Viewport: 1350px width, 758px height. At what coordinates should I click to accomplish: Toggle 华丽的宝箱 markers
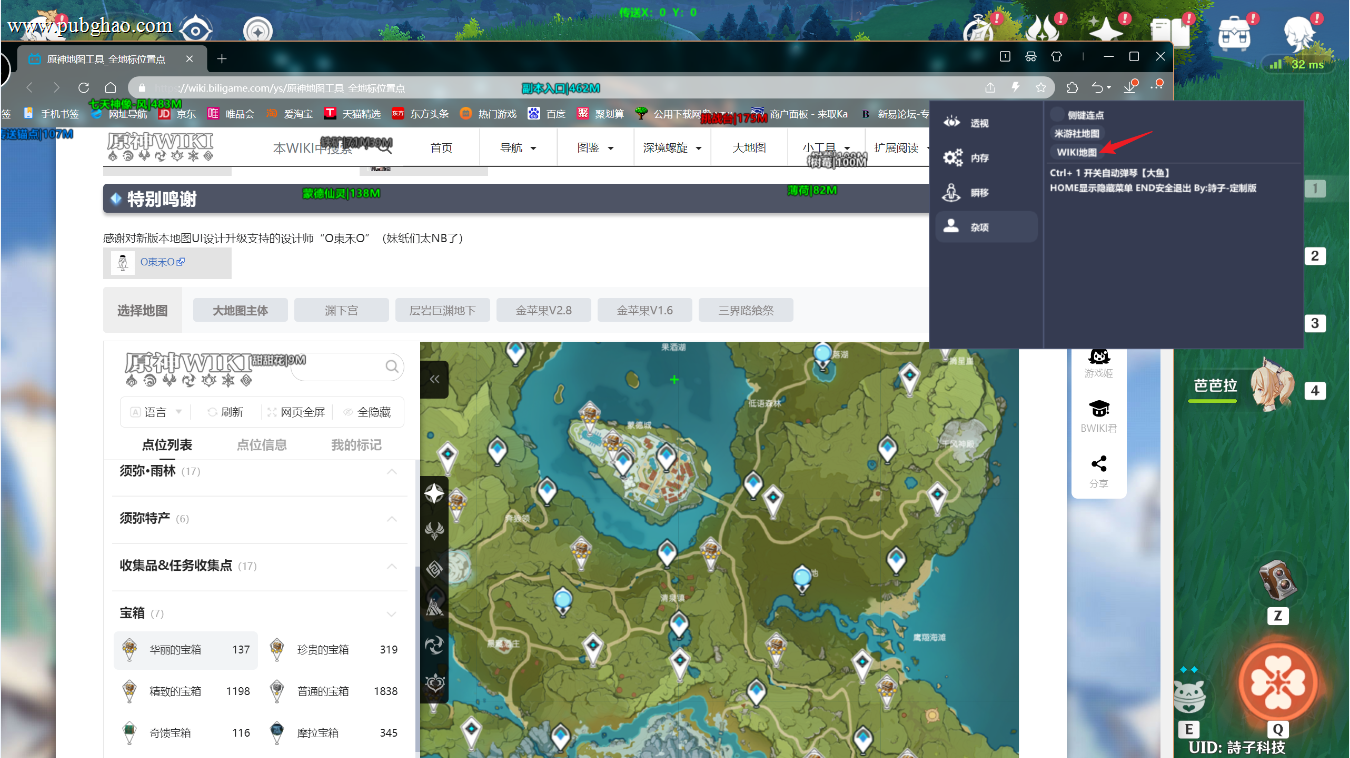click(x=186, y=650)
